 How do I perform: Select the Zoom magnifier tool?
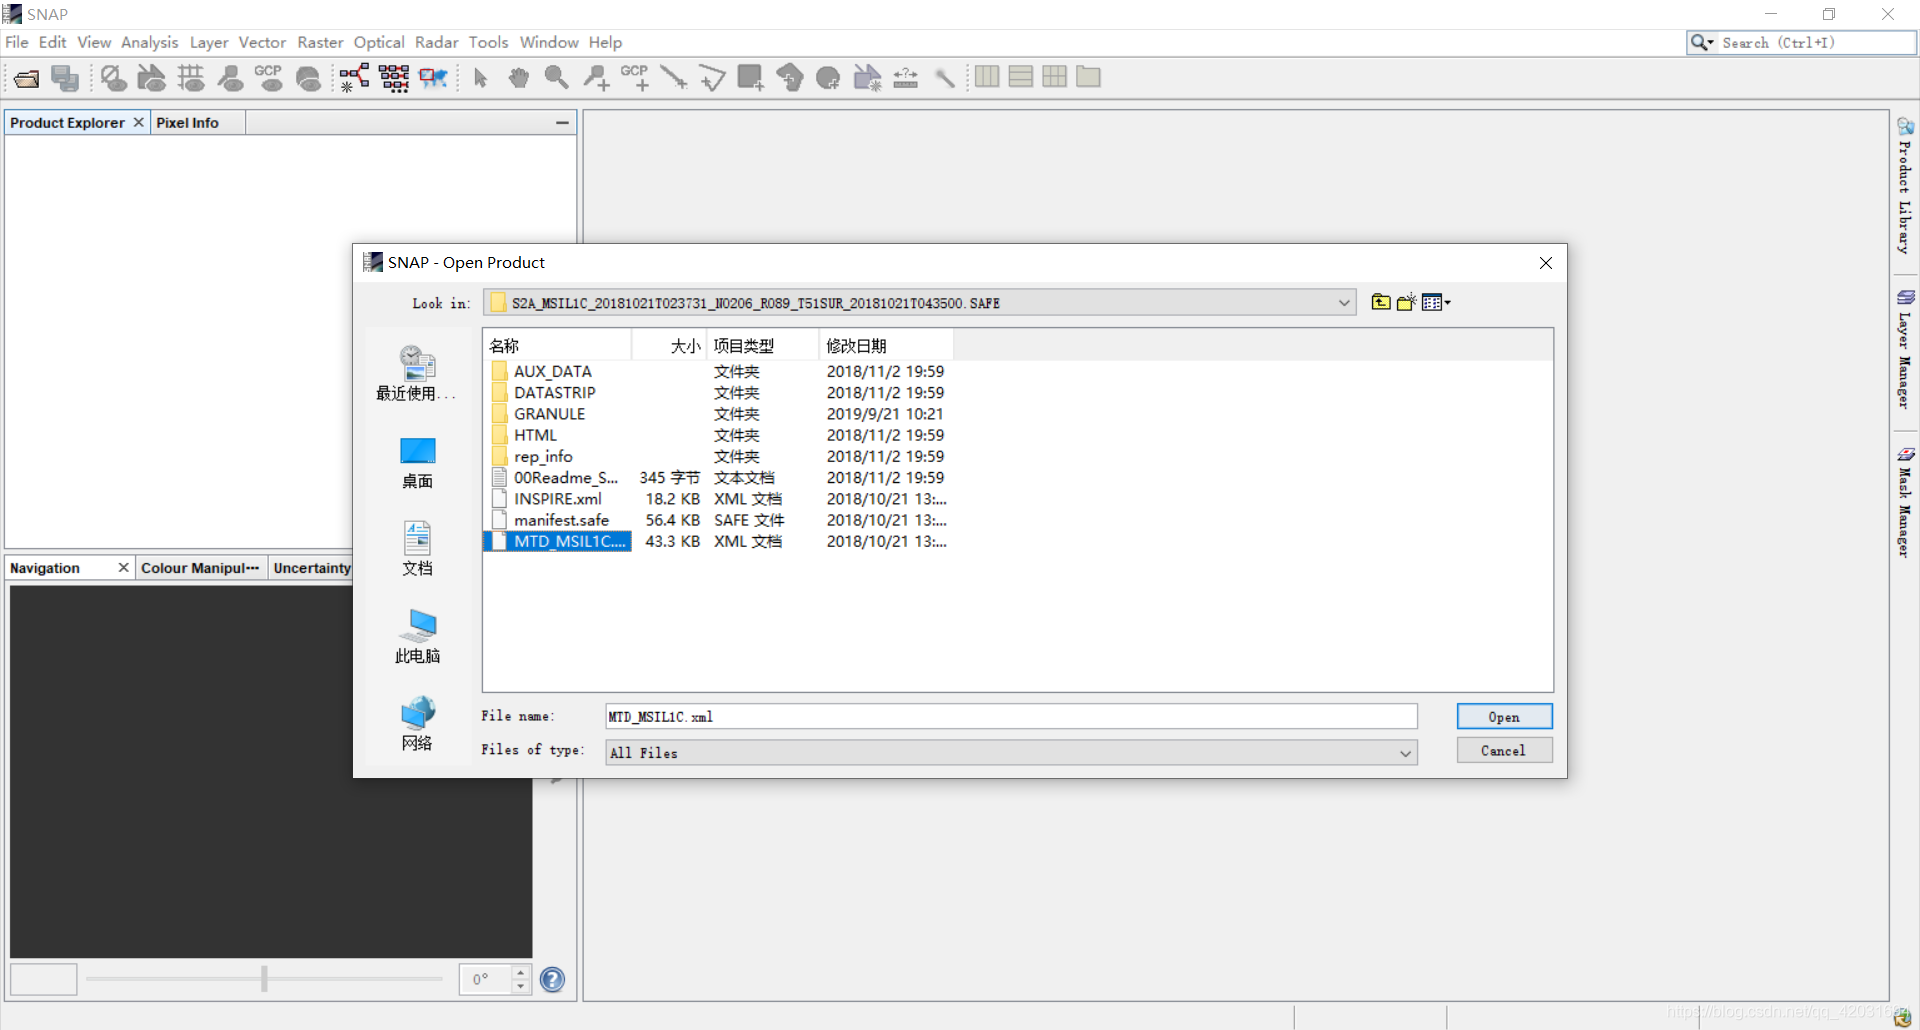(557, 78)
